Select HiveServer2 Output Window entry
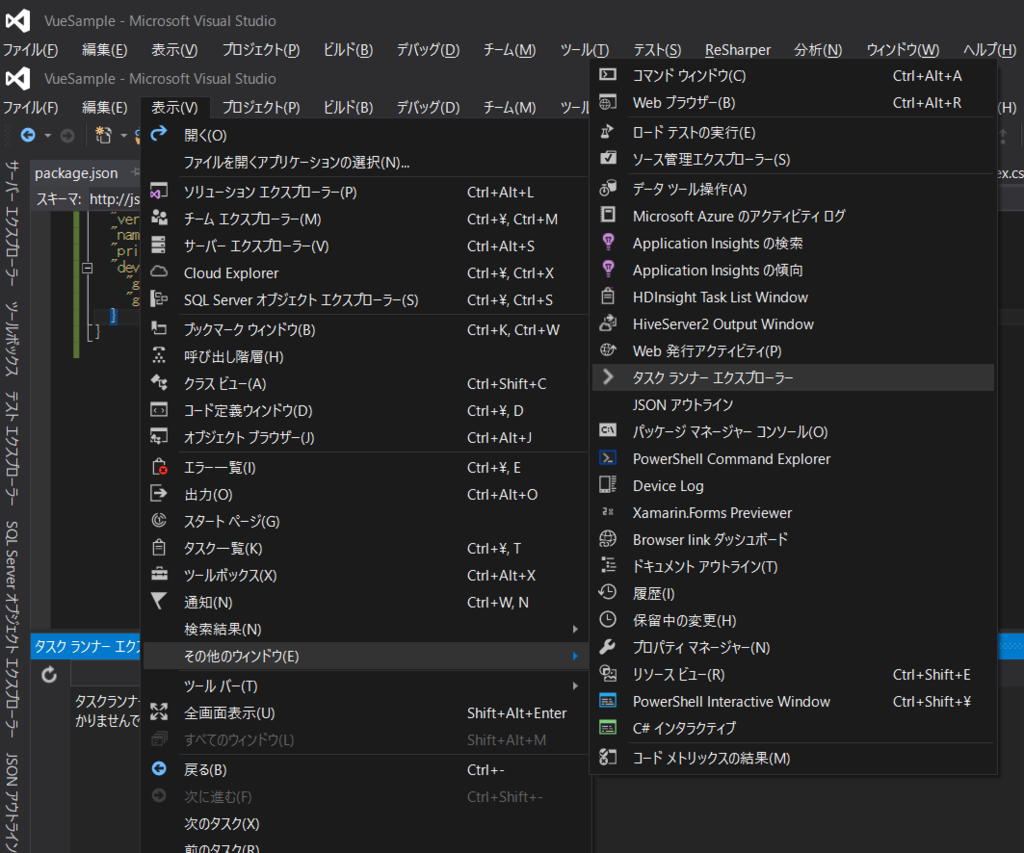This screenshot has height=853, width=1024. (793, 324)
